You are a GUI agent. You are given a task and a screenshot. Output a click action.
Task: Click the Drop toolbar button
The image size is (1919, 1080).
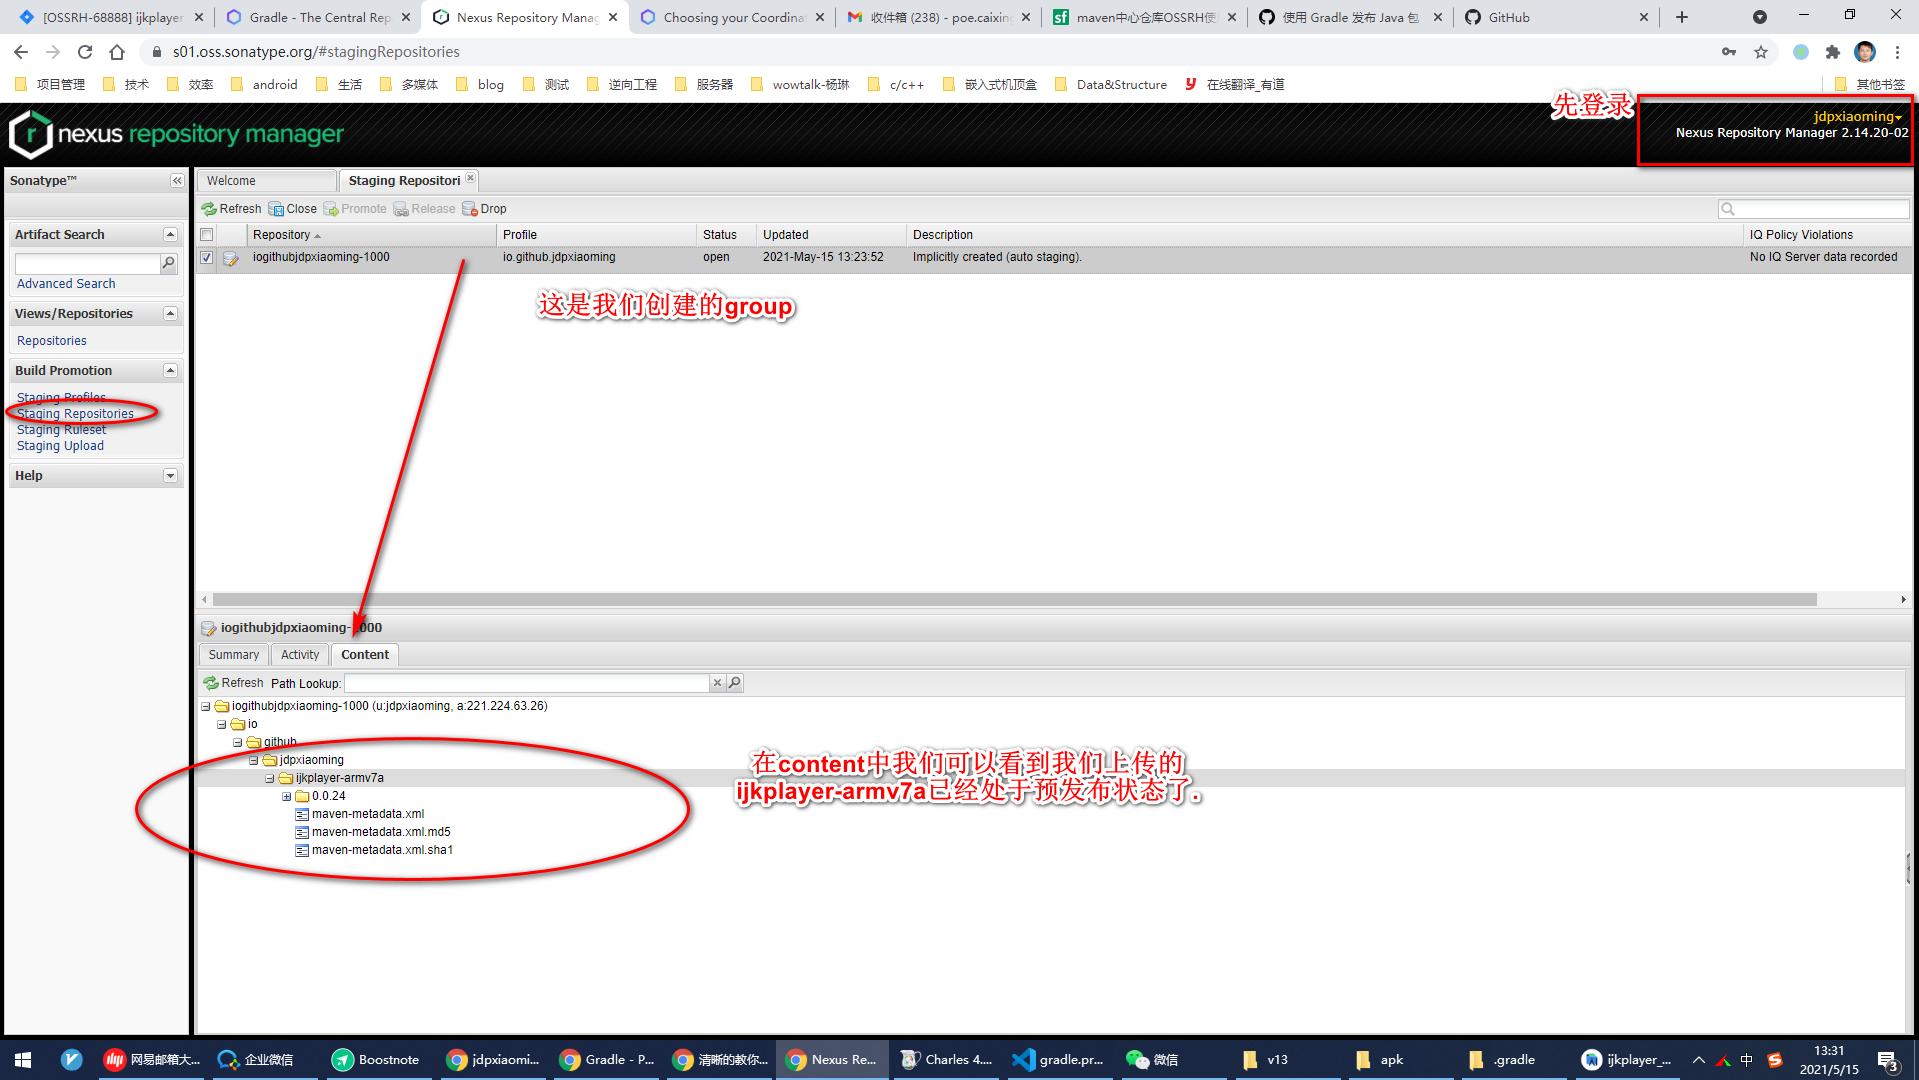484,209
